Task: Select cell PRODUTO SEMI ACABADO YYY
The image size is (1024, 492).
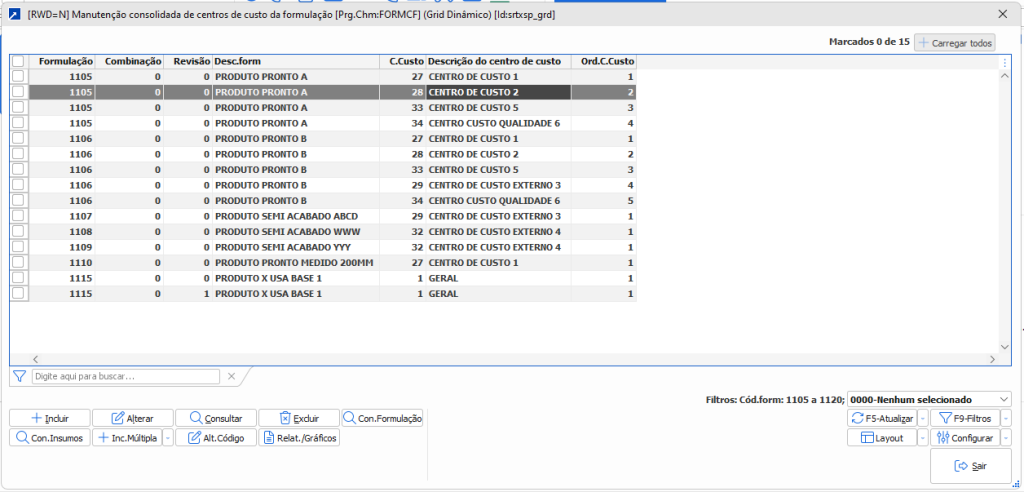Action: [x=296, y=247]
